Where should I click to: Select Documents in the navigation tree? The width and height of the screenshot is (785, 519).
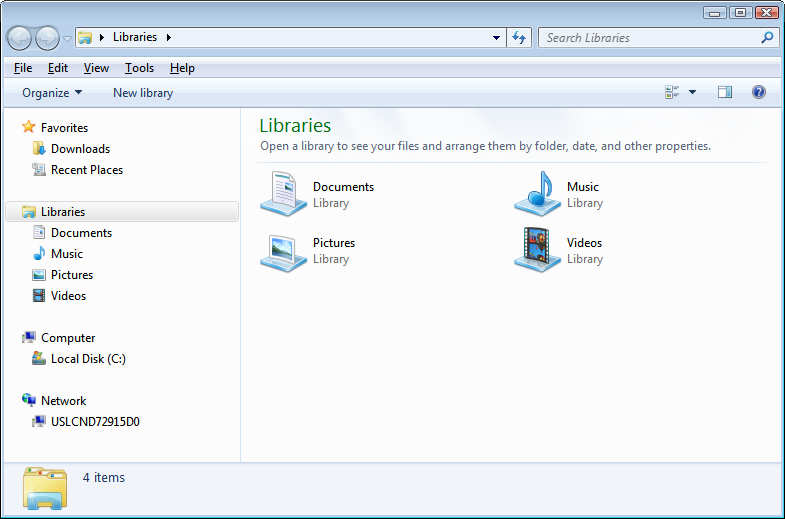tap(82, 233)
